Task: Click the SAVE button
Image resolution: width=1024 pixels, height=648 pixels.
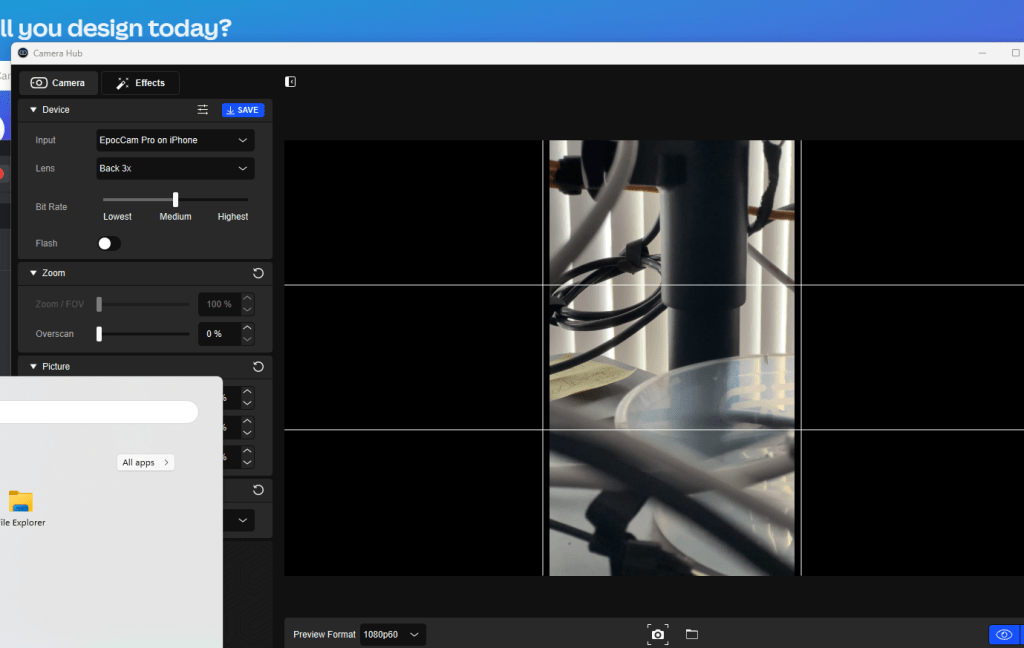Action: pos(243,110)
